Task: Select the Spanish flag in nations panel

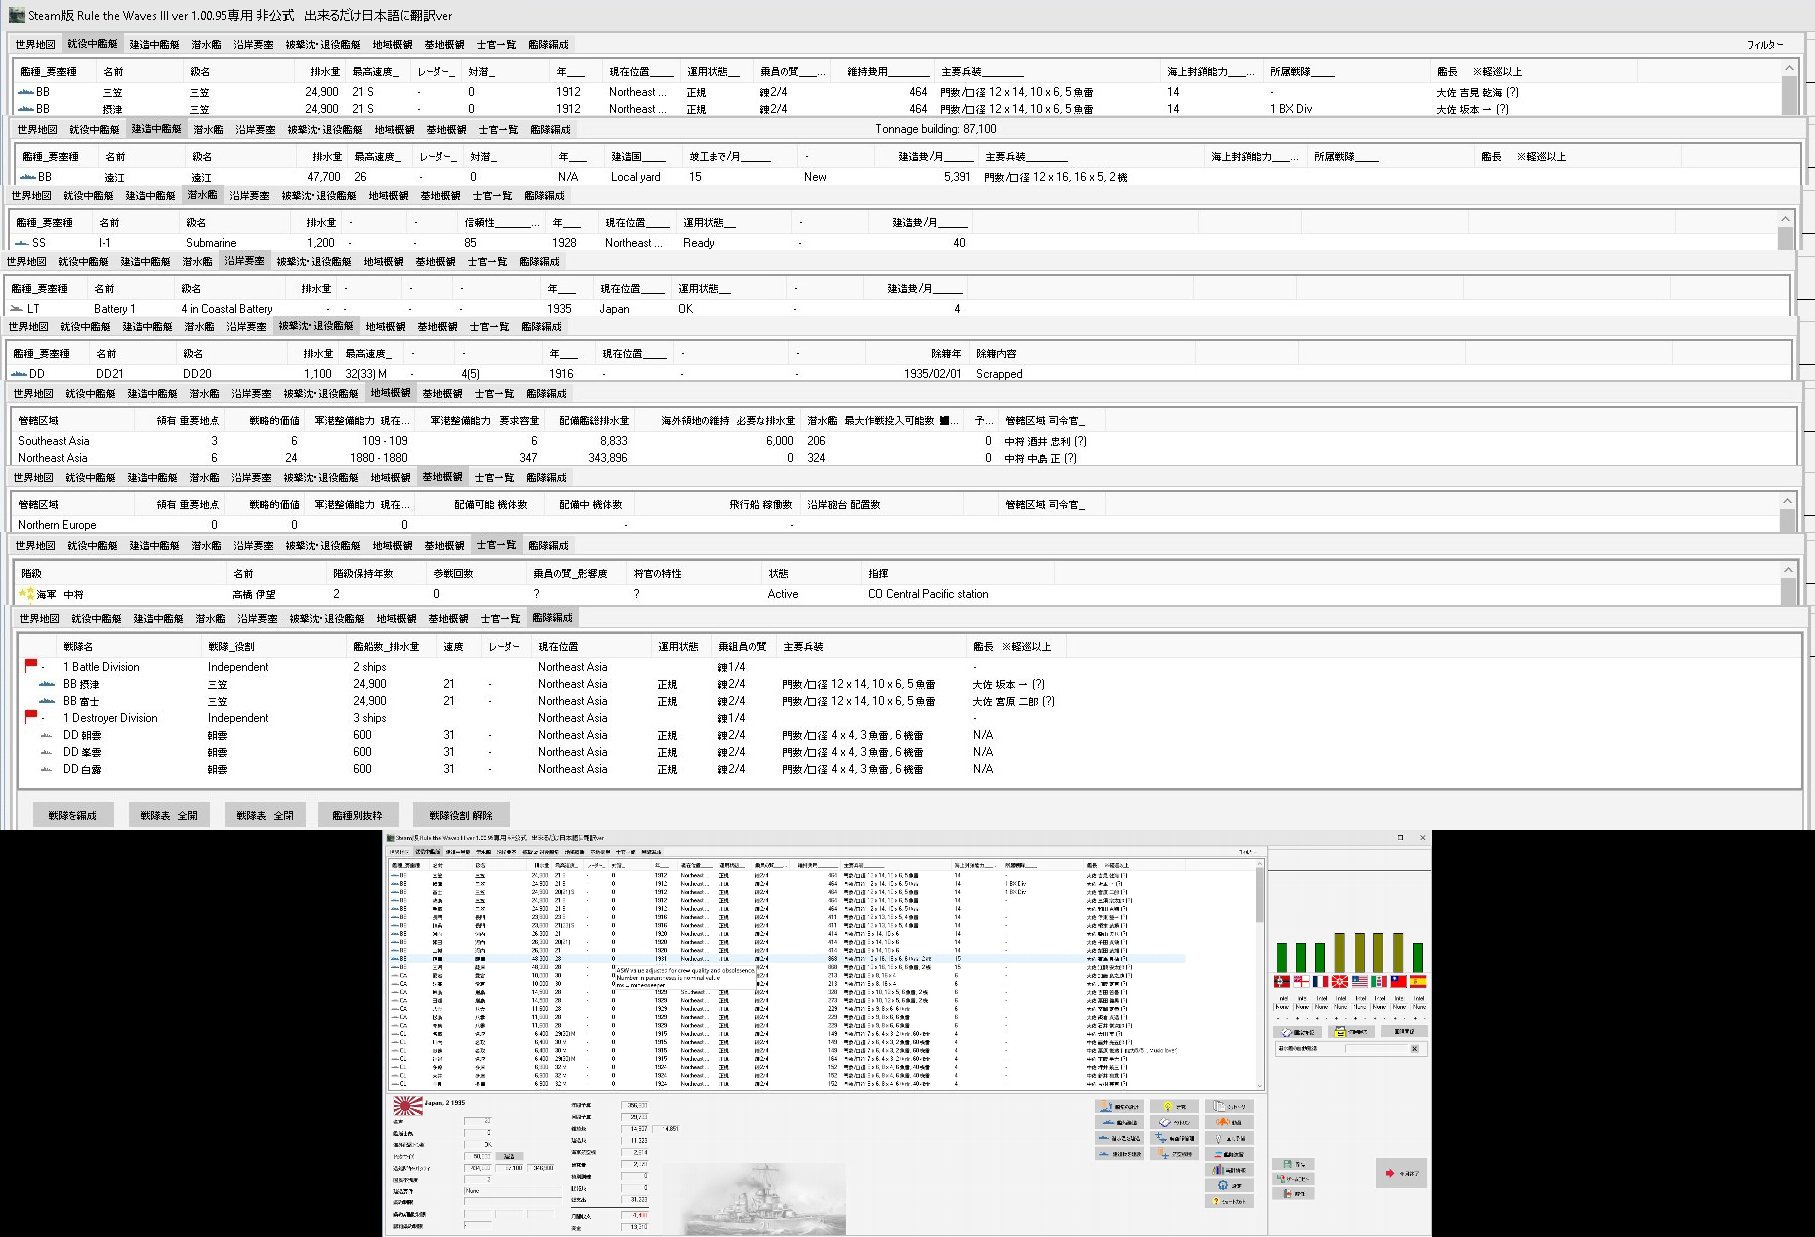Action: (1418, 981)
